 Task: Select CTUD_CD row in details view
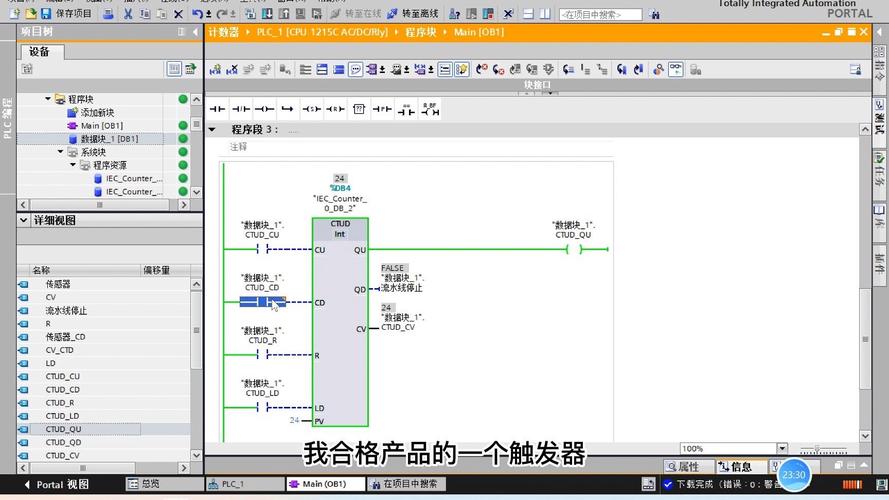tap(104, 389)
